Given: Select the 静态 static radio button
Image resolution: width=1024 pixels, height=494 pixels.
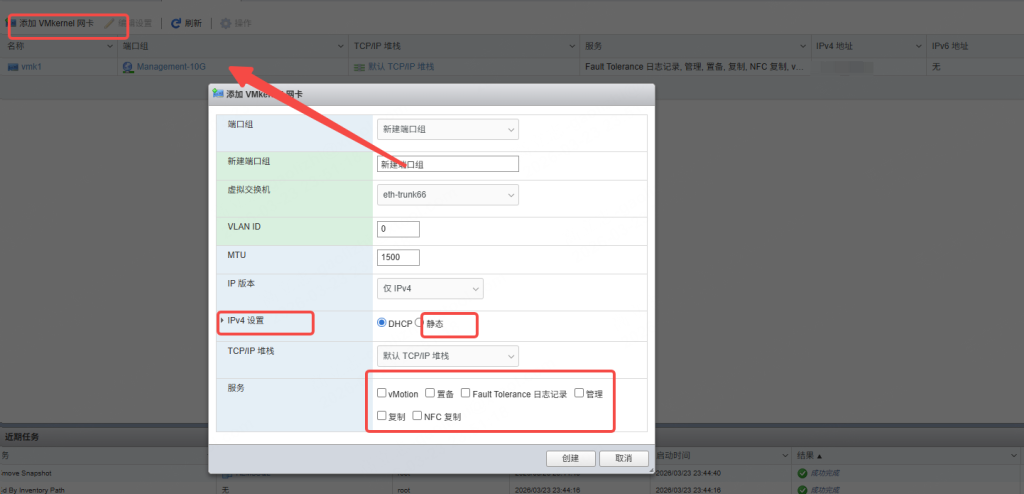Looking at the screenshot, I should pos(420,322).
